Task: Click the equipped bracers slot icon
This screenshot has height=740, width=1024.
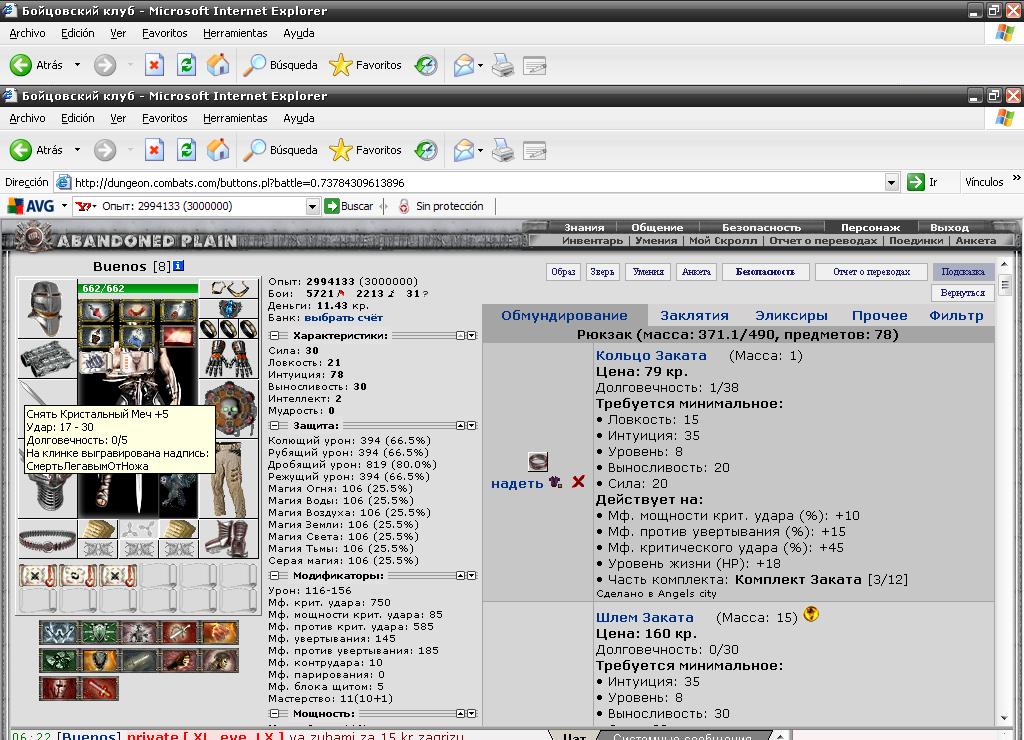Action: [46, 359]
